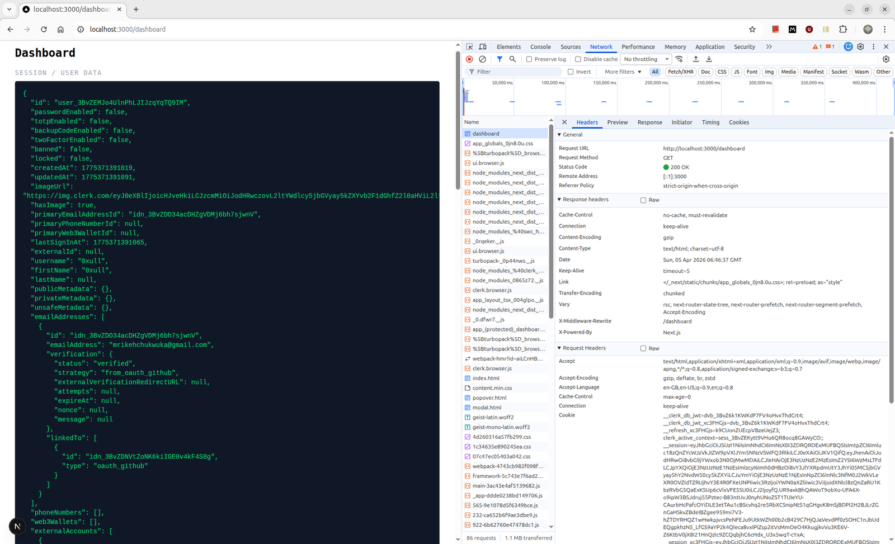Go to browser home page
The width and height of the screenshot is (895, 544).
[x=61, y=29]
